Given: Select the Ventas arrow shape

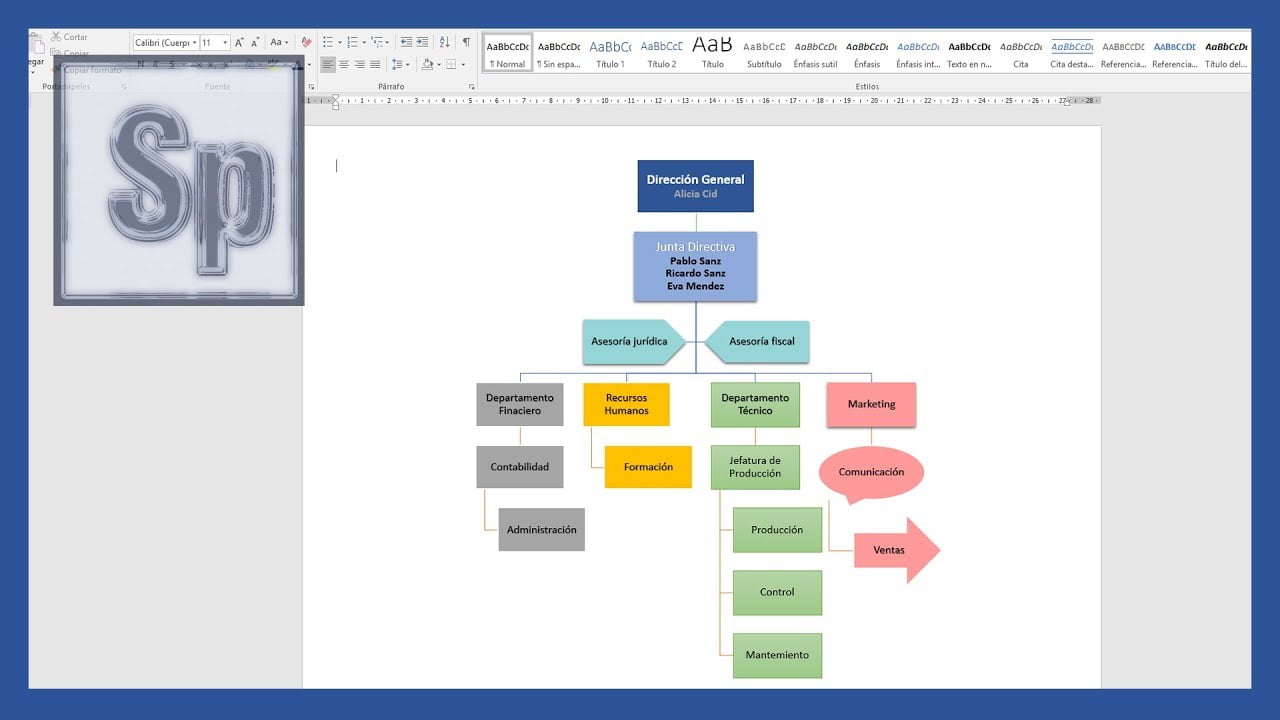Looking at the screenshot, I should point(896,550).
